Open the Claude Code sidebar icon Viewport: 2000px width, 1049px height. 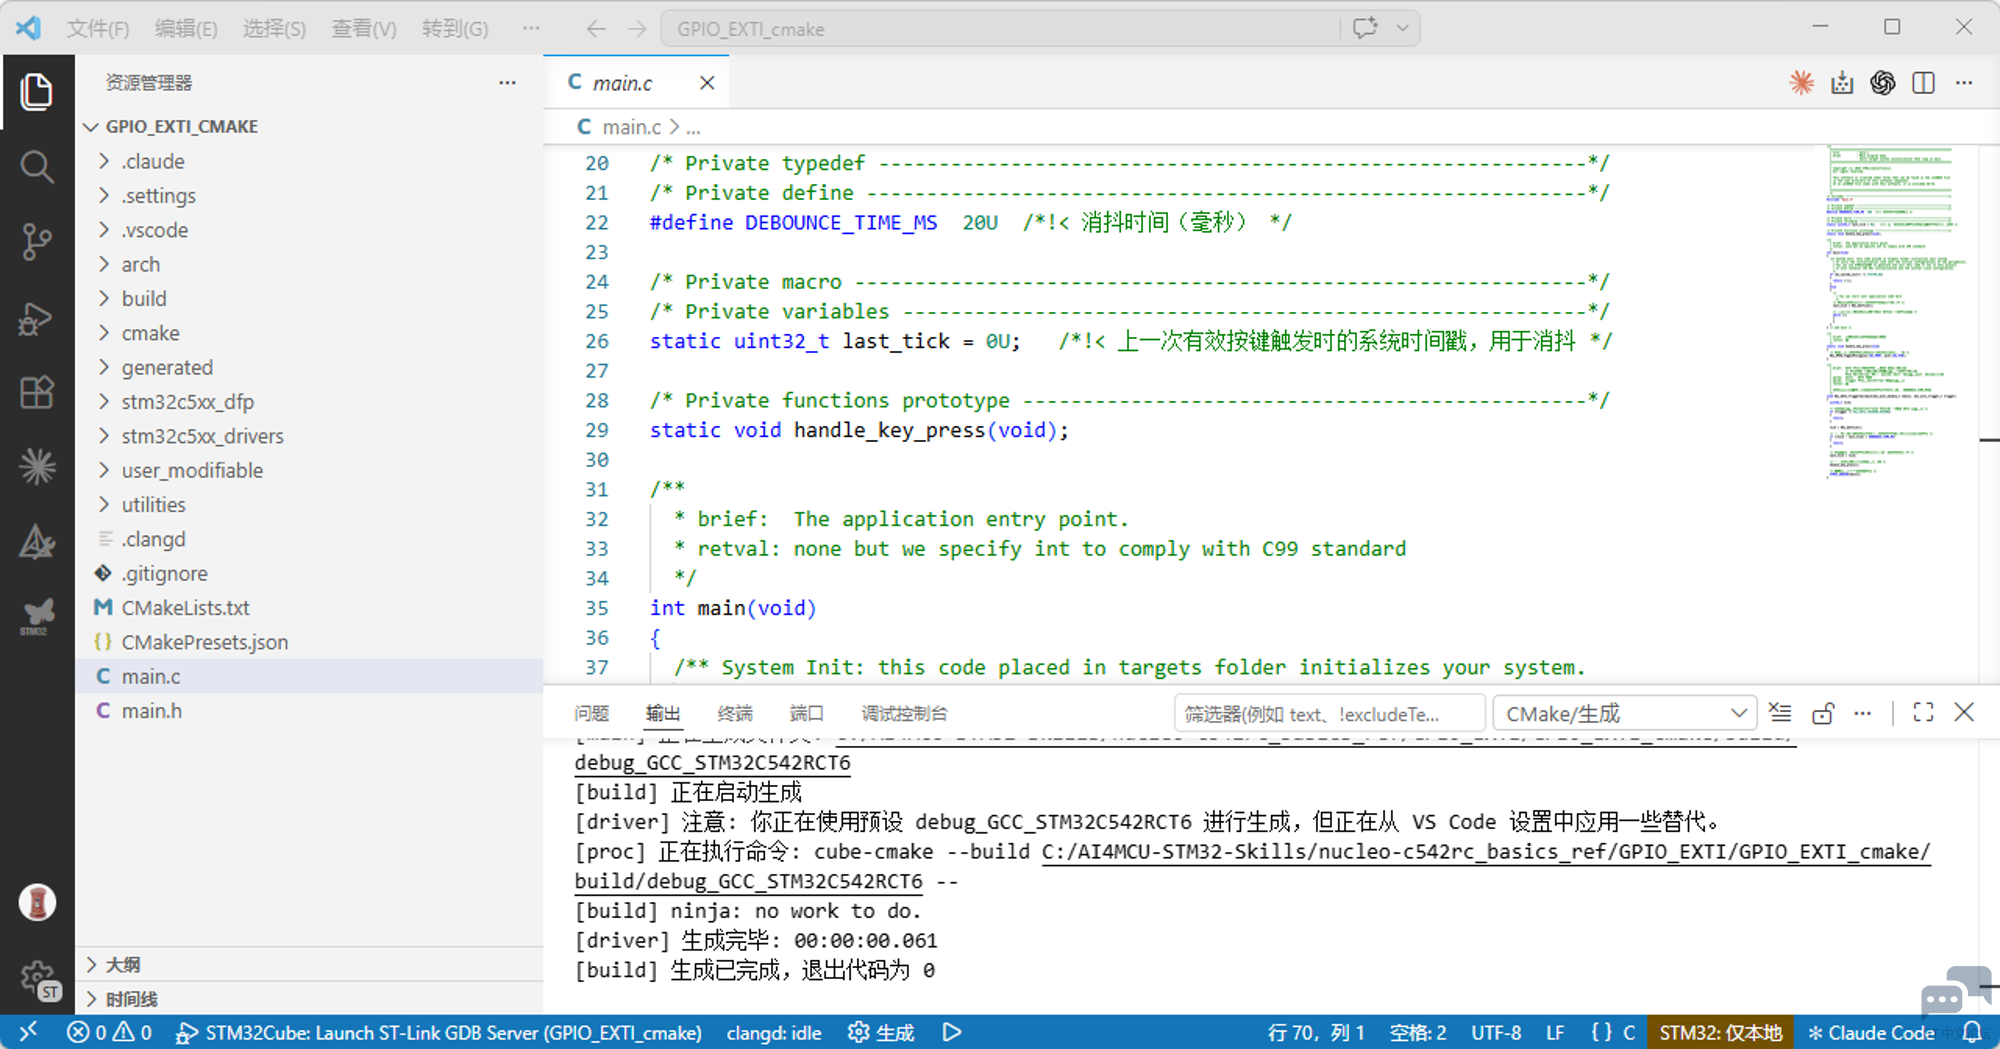pyautogui.click(x=37, y=466)
